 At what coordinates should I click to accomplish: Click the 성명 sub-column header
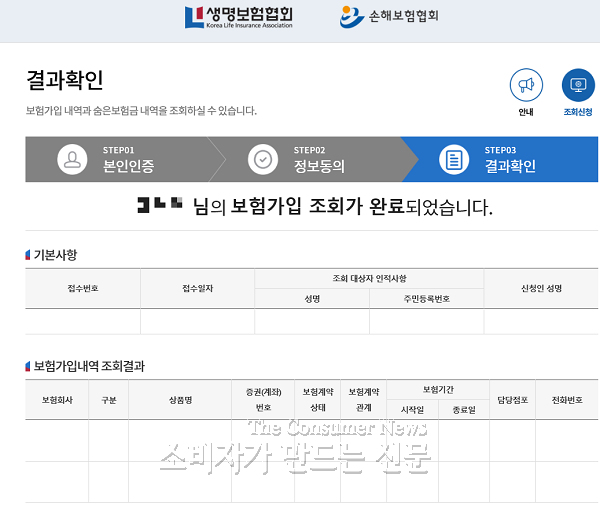(x=312, y=298)
